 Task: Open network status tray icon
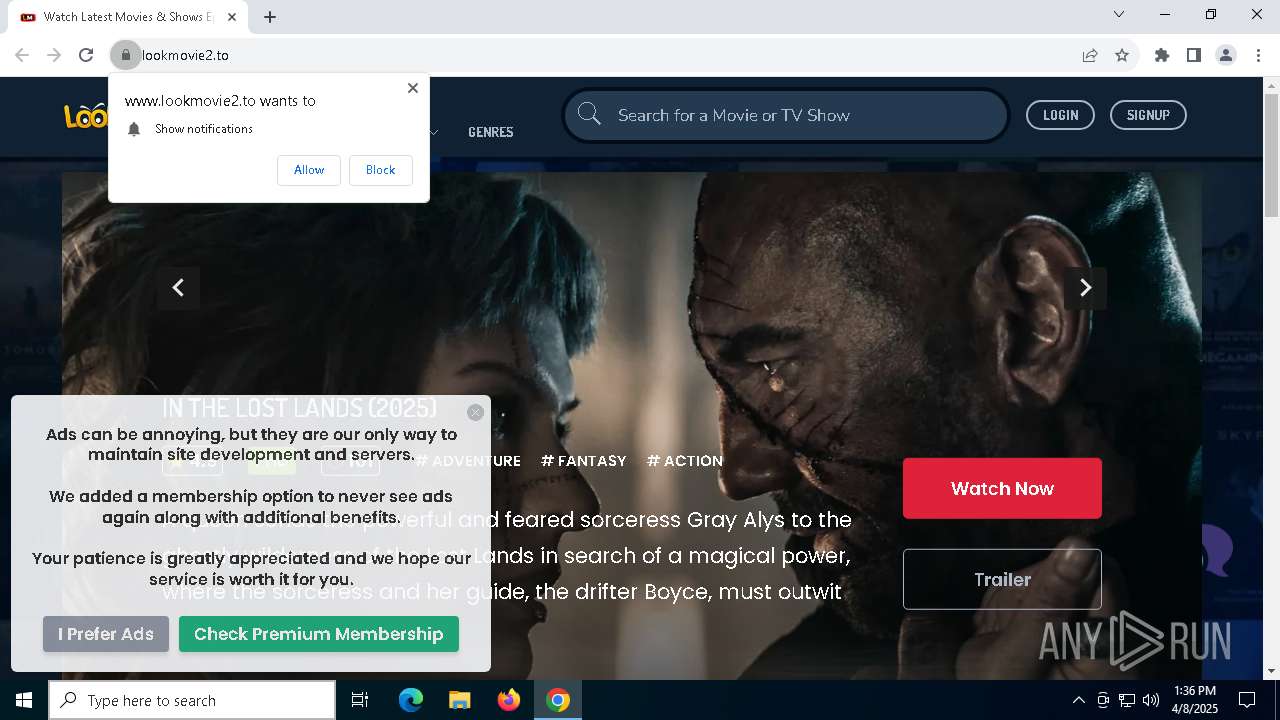(1127, 700)
